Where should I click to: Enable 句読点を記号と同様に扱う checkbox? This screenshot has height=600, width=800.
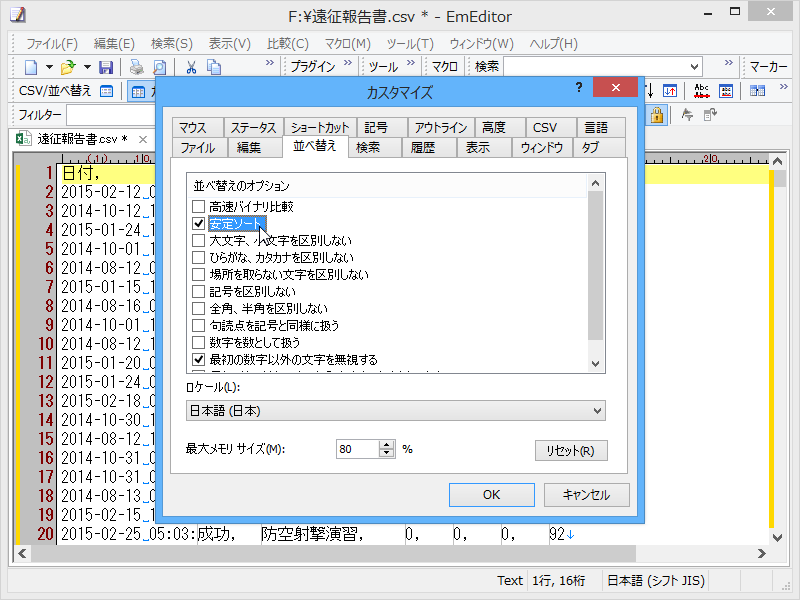click(198, 326)
